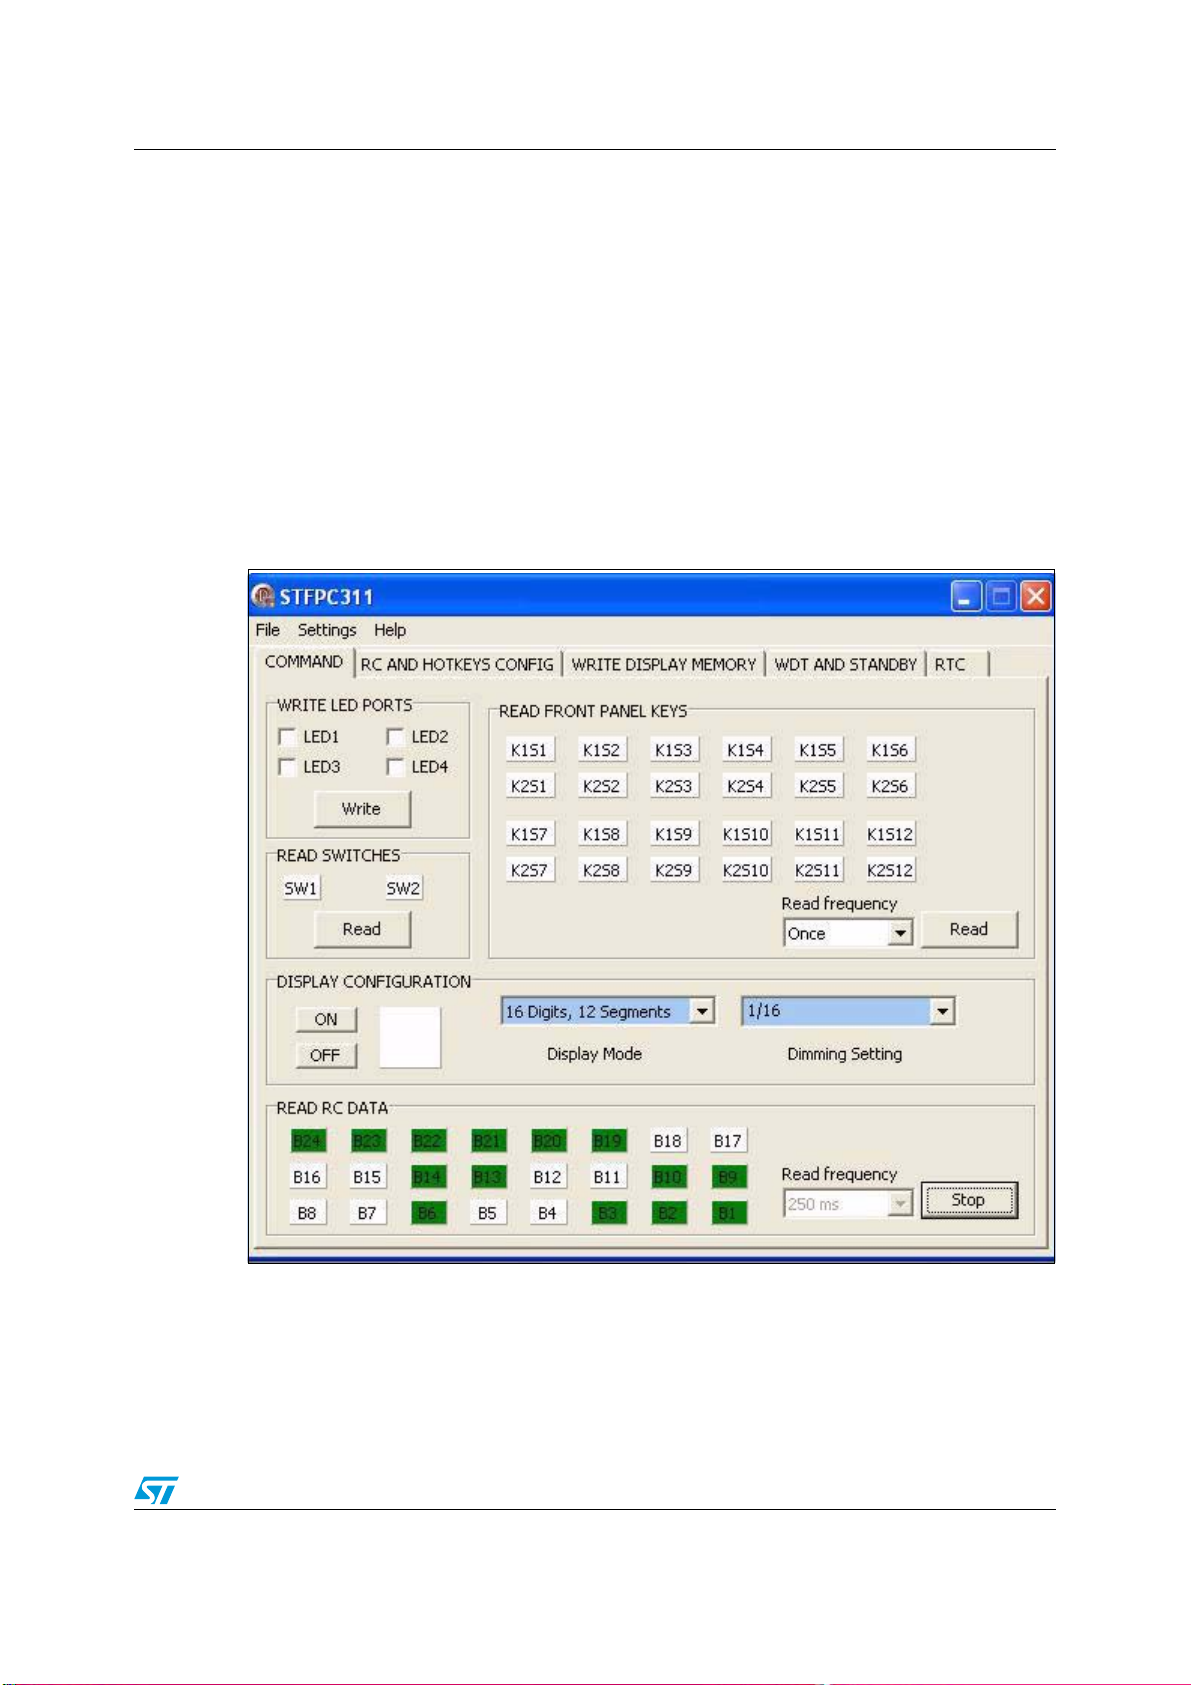Close the STFPC311 window
The image size is (1191, 1685).
[x=1035, y=598]
